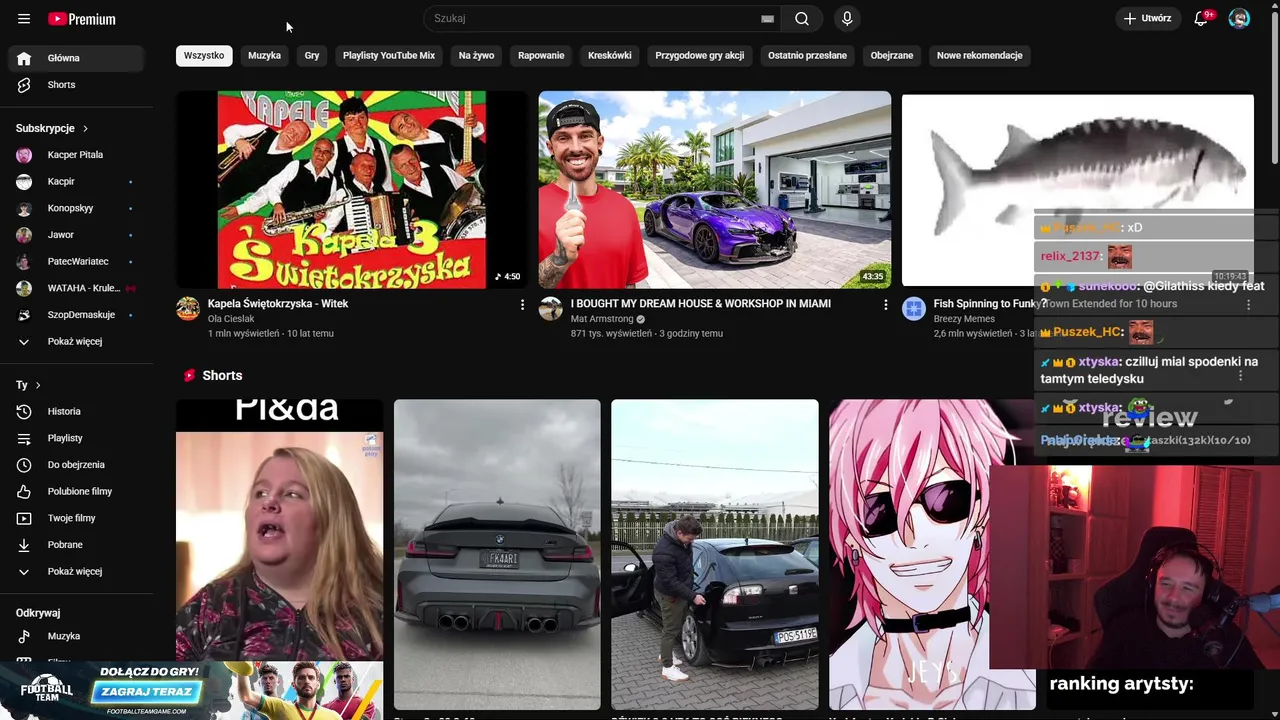
Task: Open Konopskyy channel subscription
Action: [76, 208]
